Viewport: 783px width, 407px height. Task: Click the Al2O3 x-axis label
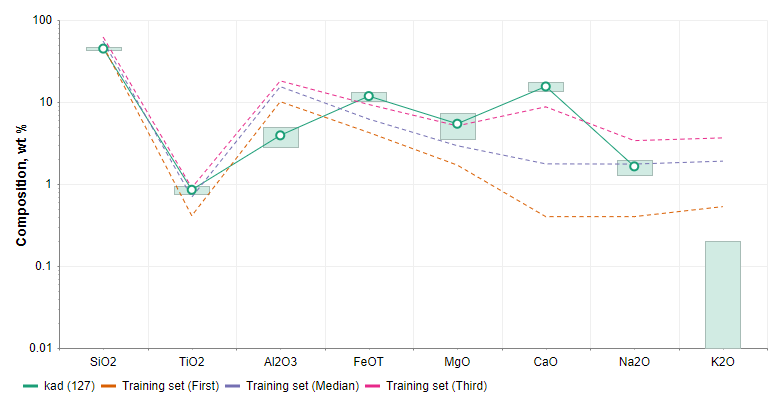(x=280, y=361)
